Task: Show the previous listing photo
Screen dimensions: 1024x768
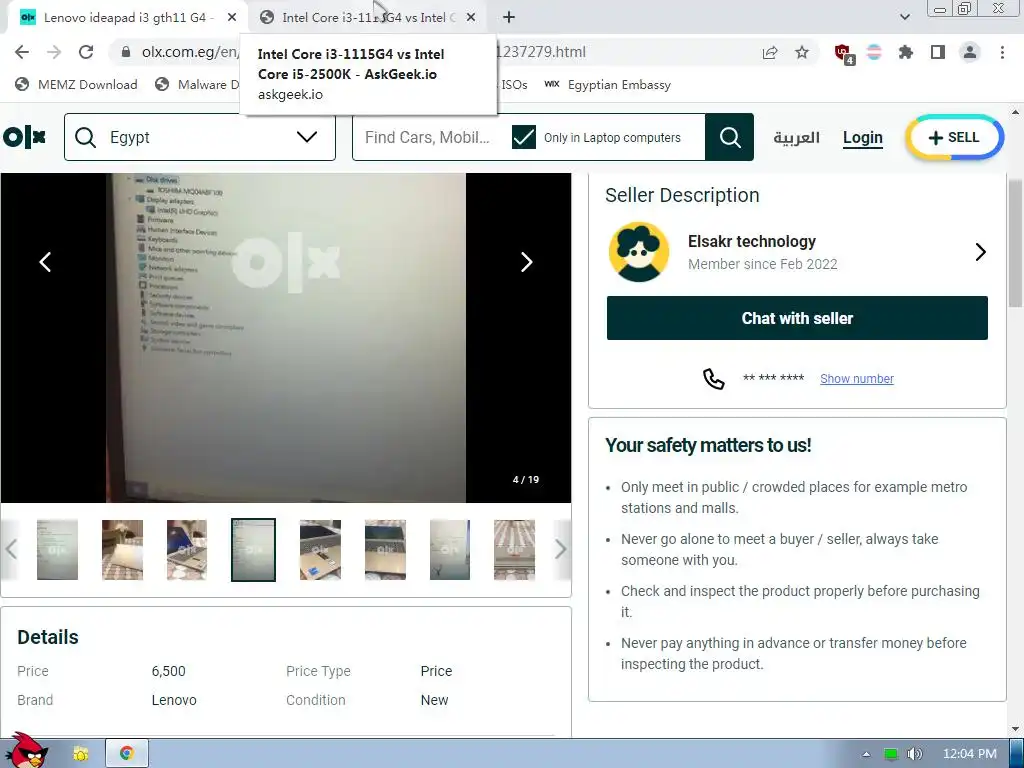Action: pyautogui.click(x=45, y=262)
